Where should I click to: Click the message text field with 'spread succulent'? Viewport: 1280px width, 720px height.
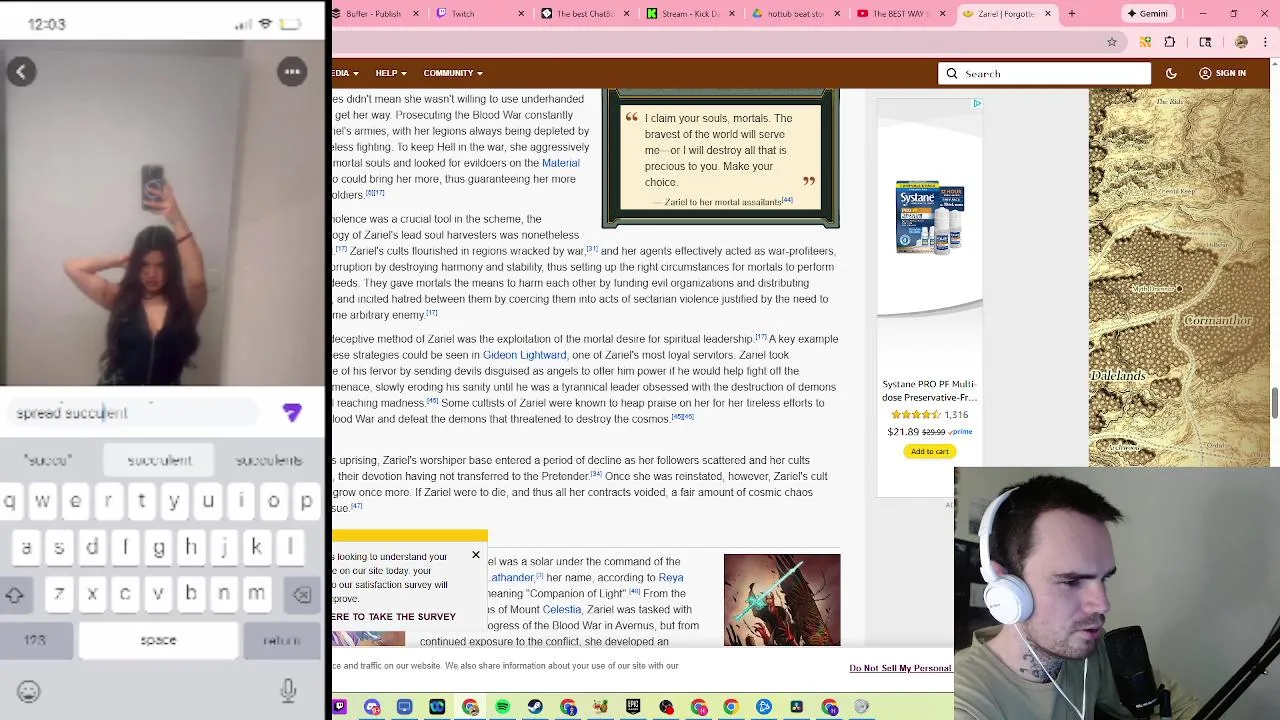[130, 413]
